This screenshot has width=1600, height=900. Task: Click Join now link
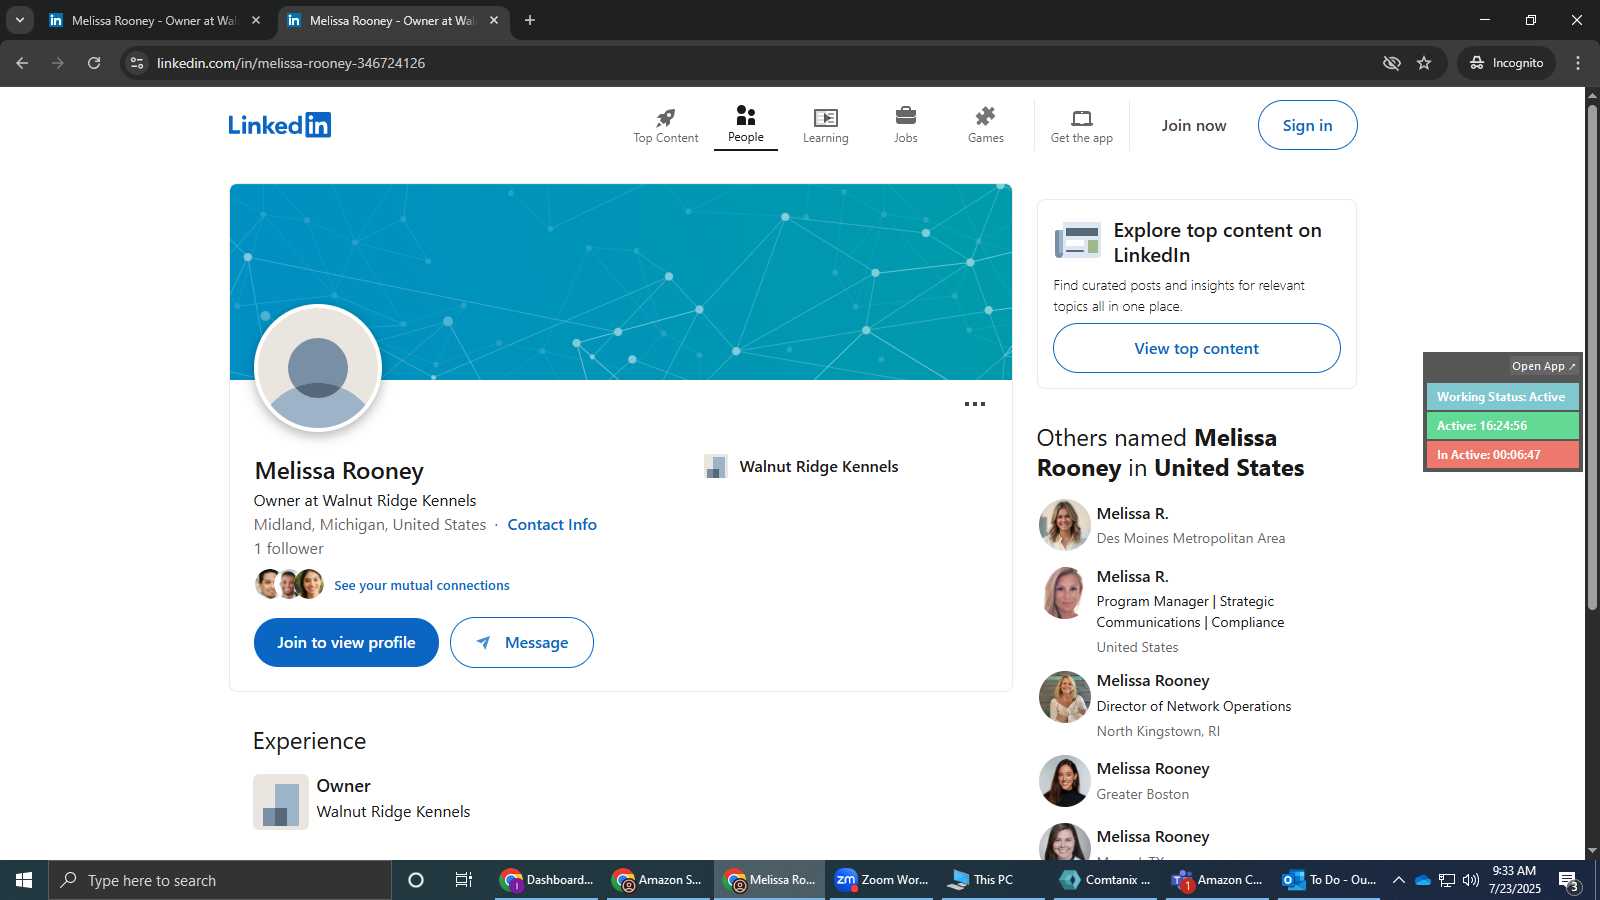pyautogui.click(x=1194, y=126)
